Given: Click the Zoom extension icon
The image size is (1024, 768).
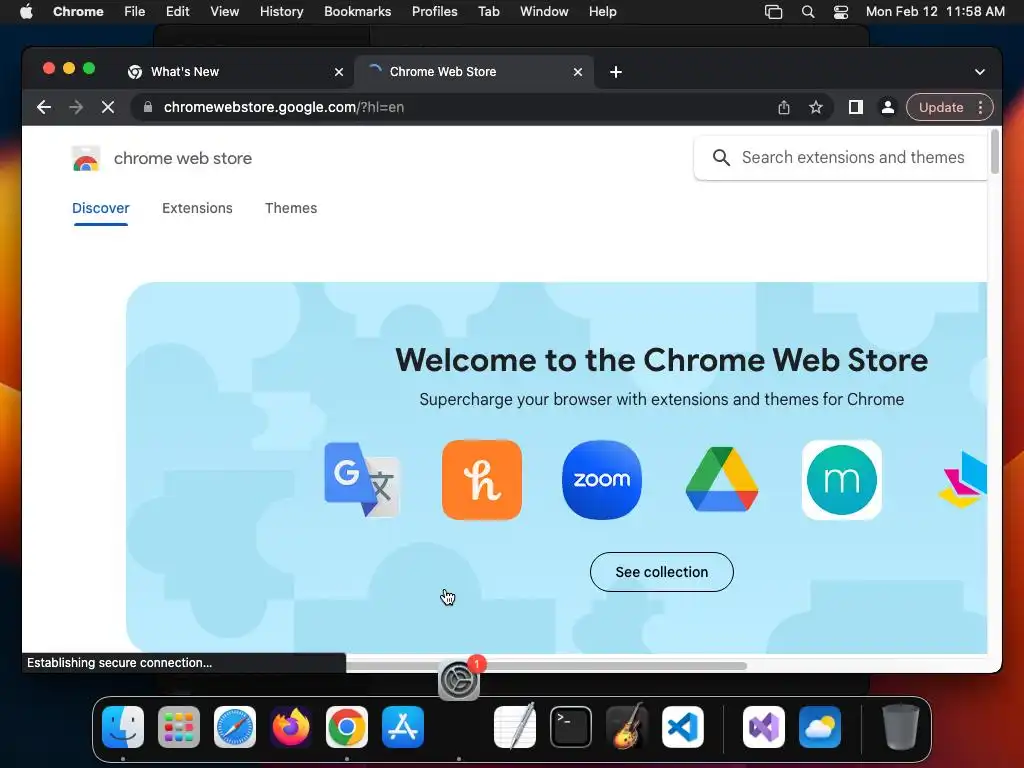Looking at the screenshot, I should pos(601,480).
